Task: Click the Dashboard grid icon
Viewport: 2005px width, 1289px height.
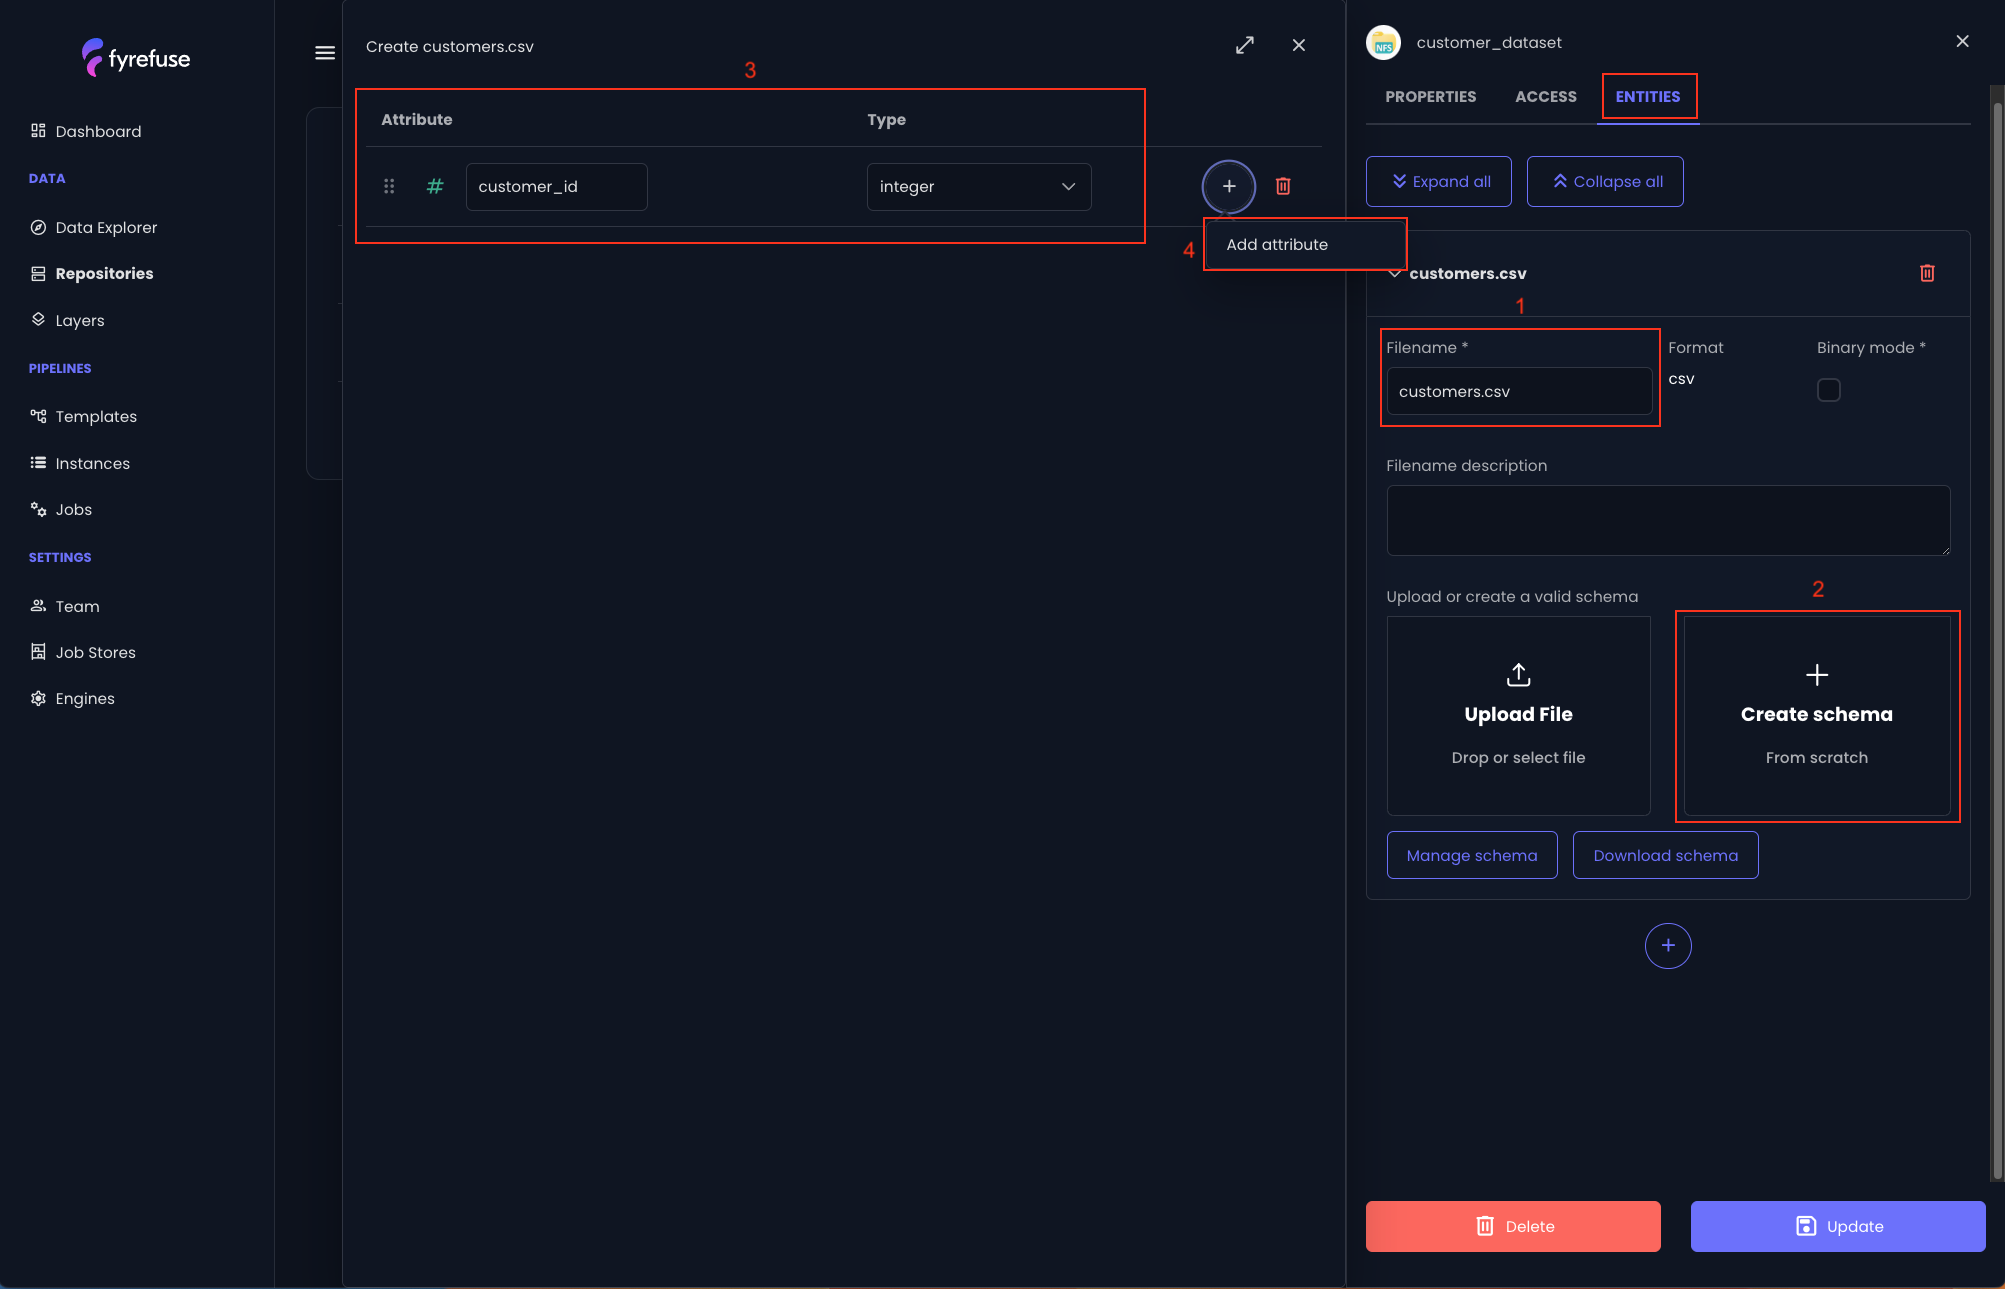Action: [38, 130]
